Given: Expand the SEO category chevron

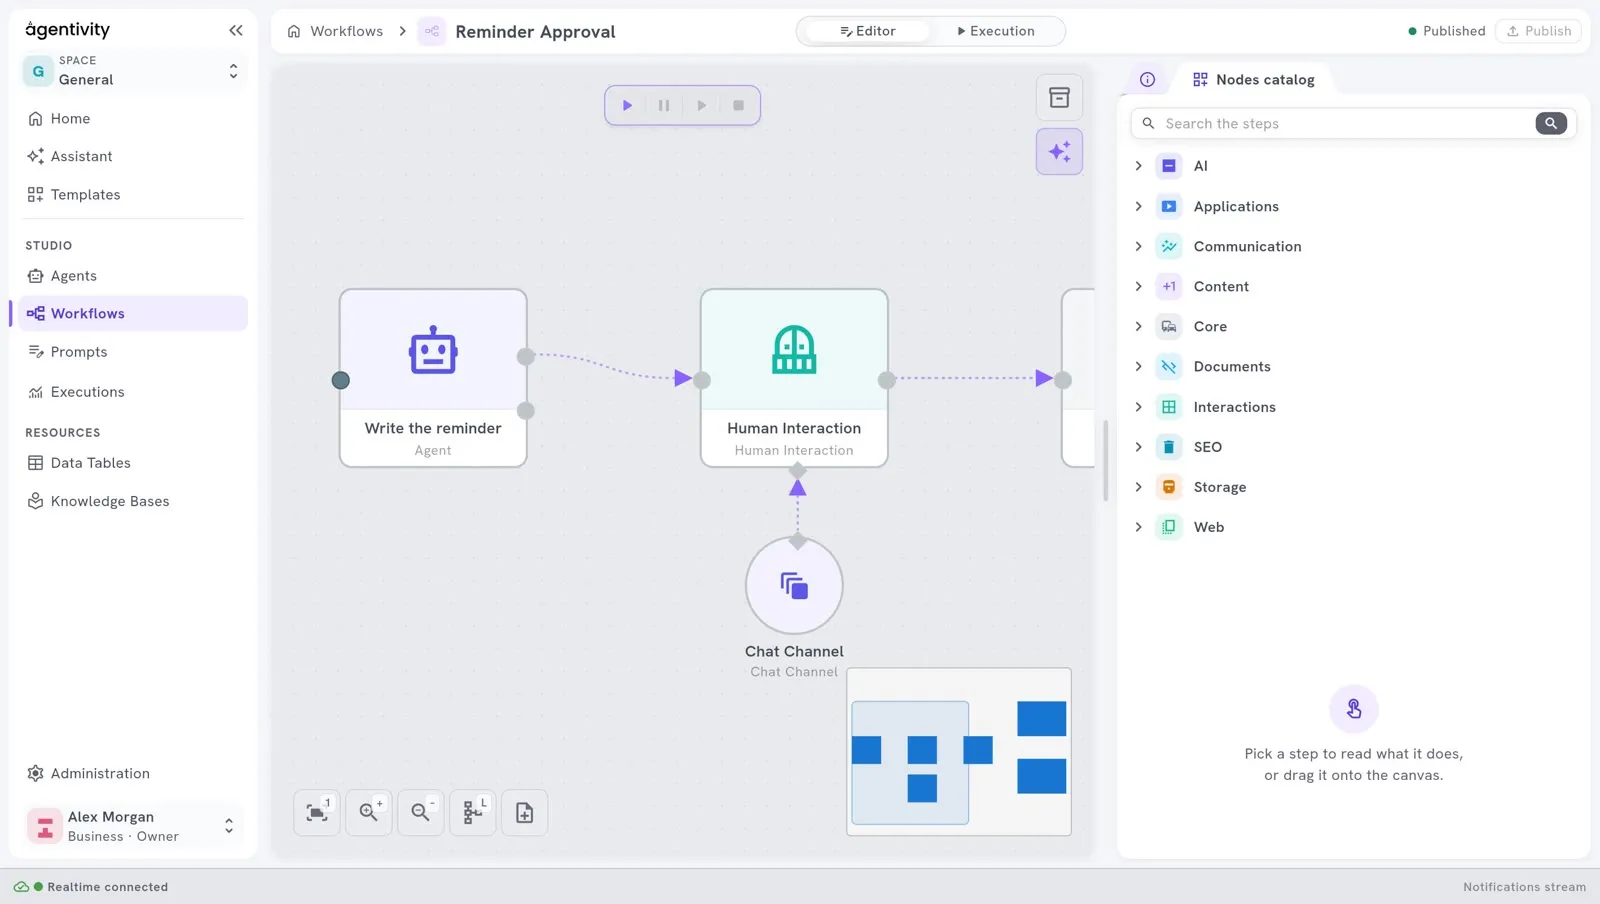Looking at the screenshot, I should (1138, 447).
